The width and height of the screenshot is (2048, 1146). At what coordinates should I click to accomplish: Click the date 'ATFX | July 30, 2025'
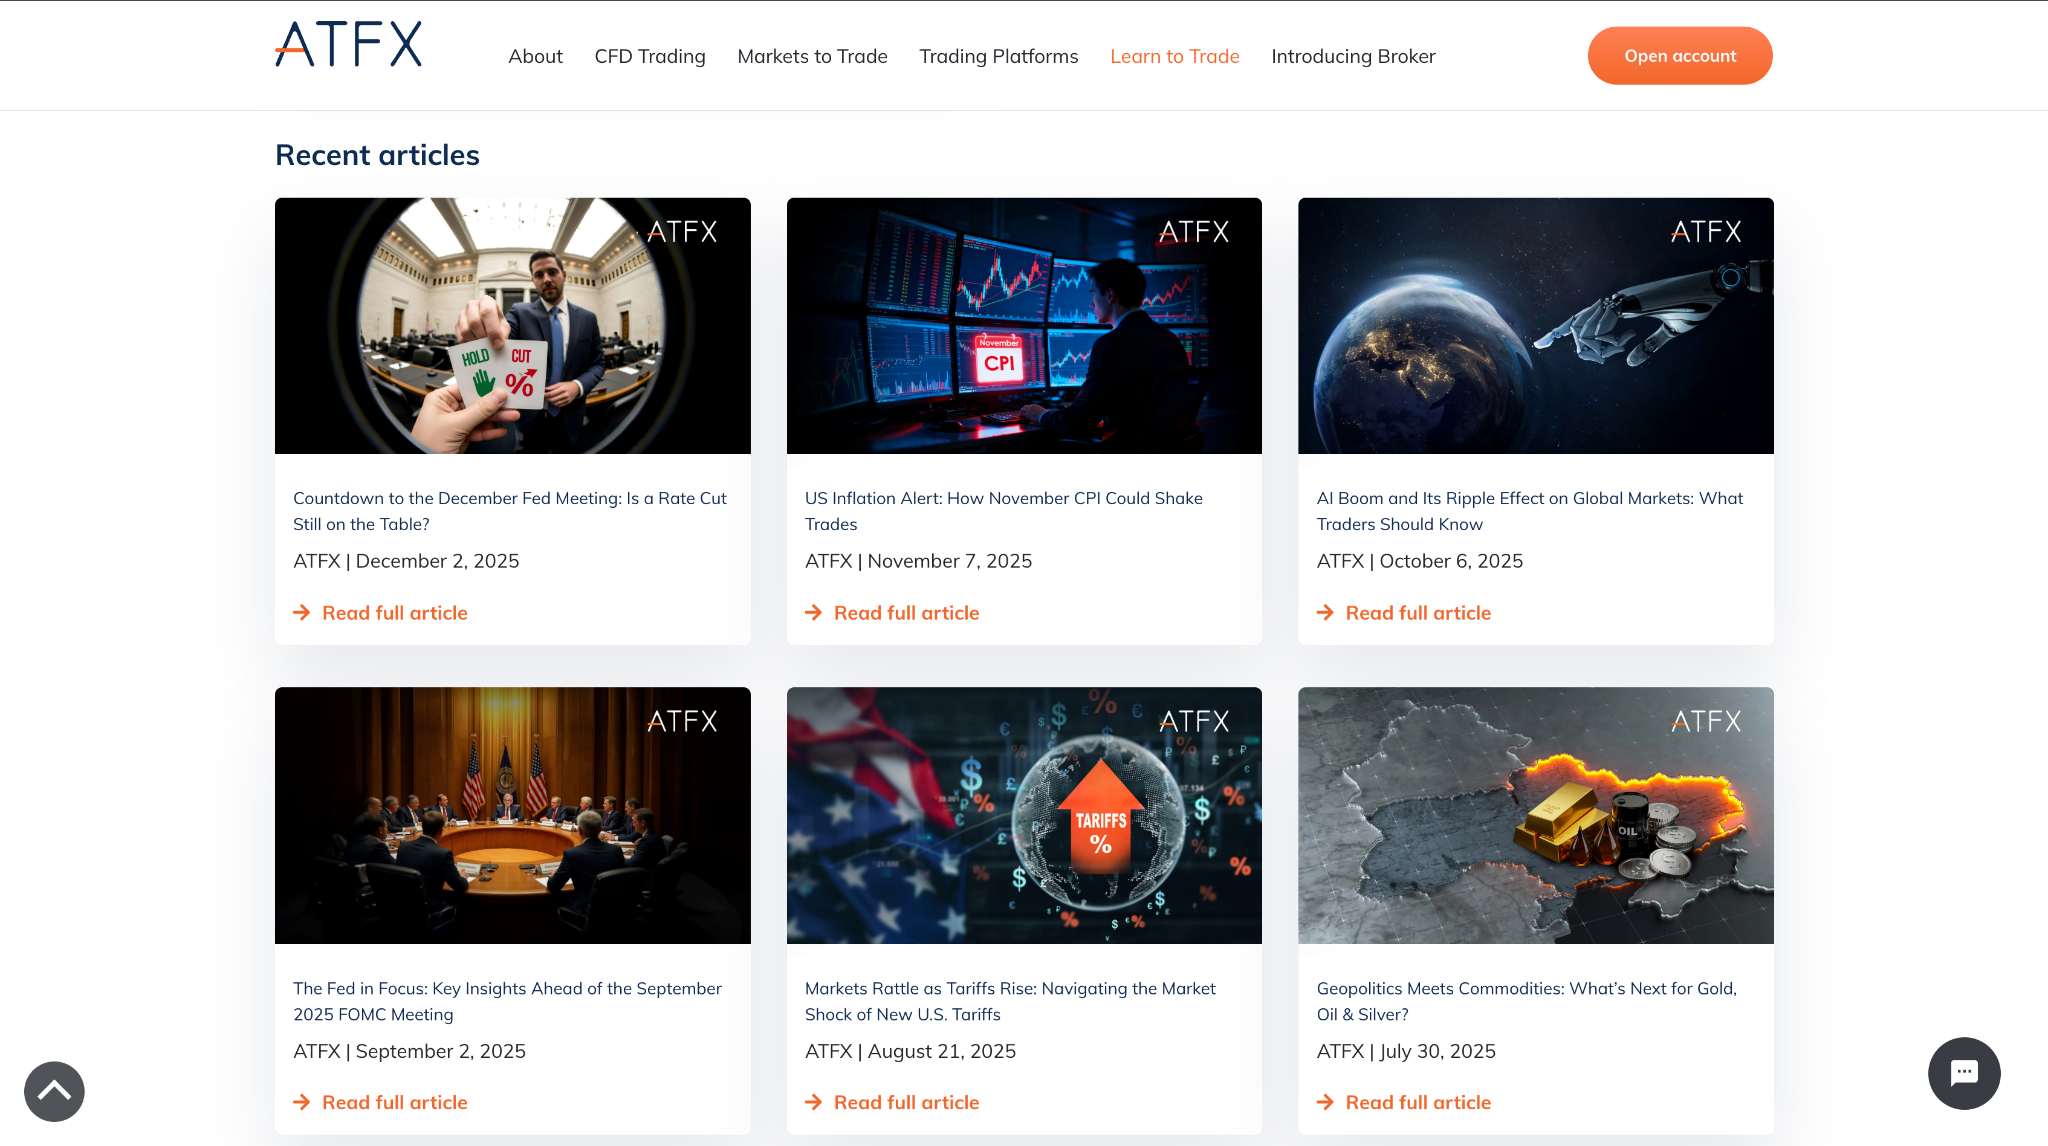[x=1406, y=1051]
